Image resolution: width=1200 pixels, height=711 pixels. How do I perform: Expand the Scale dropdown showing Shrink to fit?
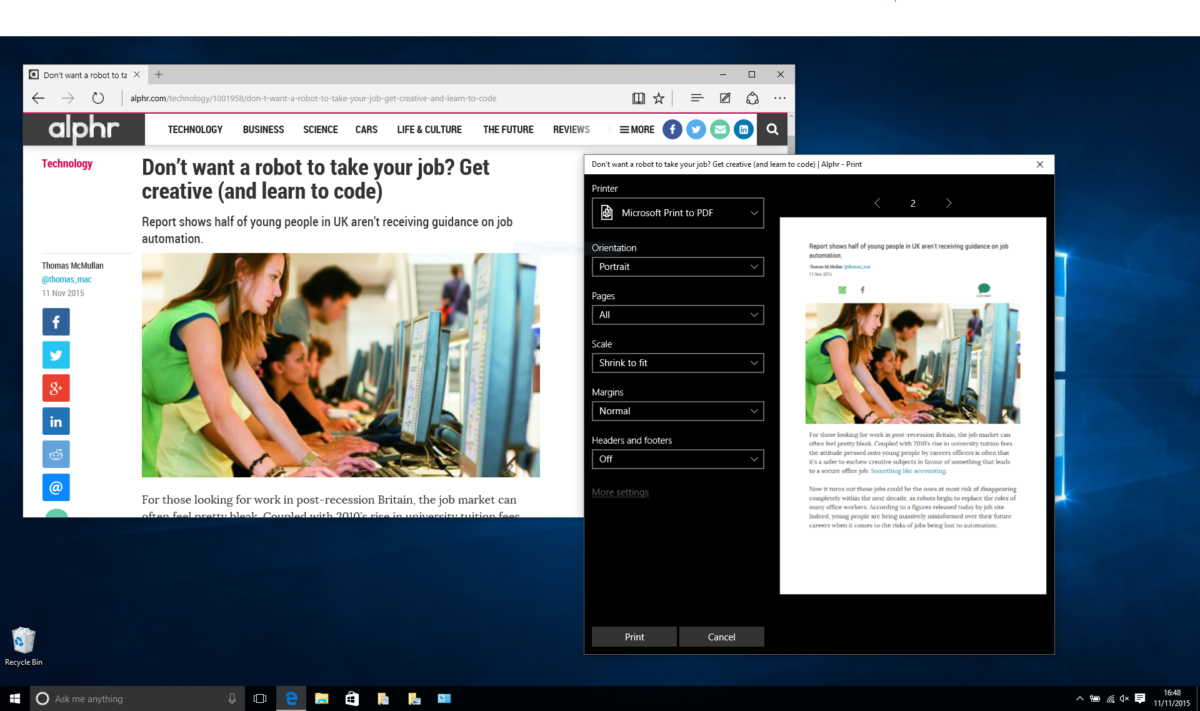[678, 362]
